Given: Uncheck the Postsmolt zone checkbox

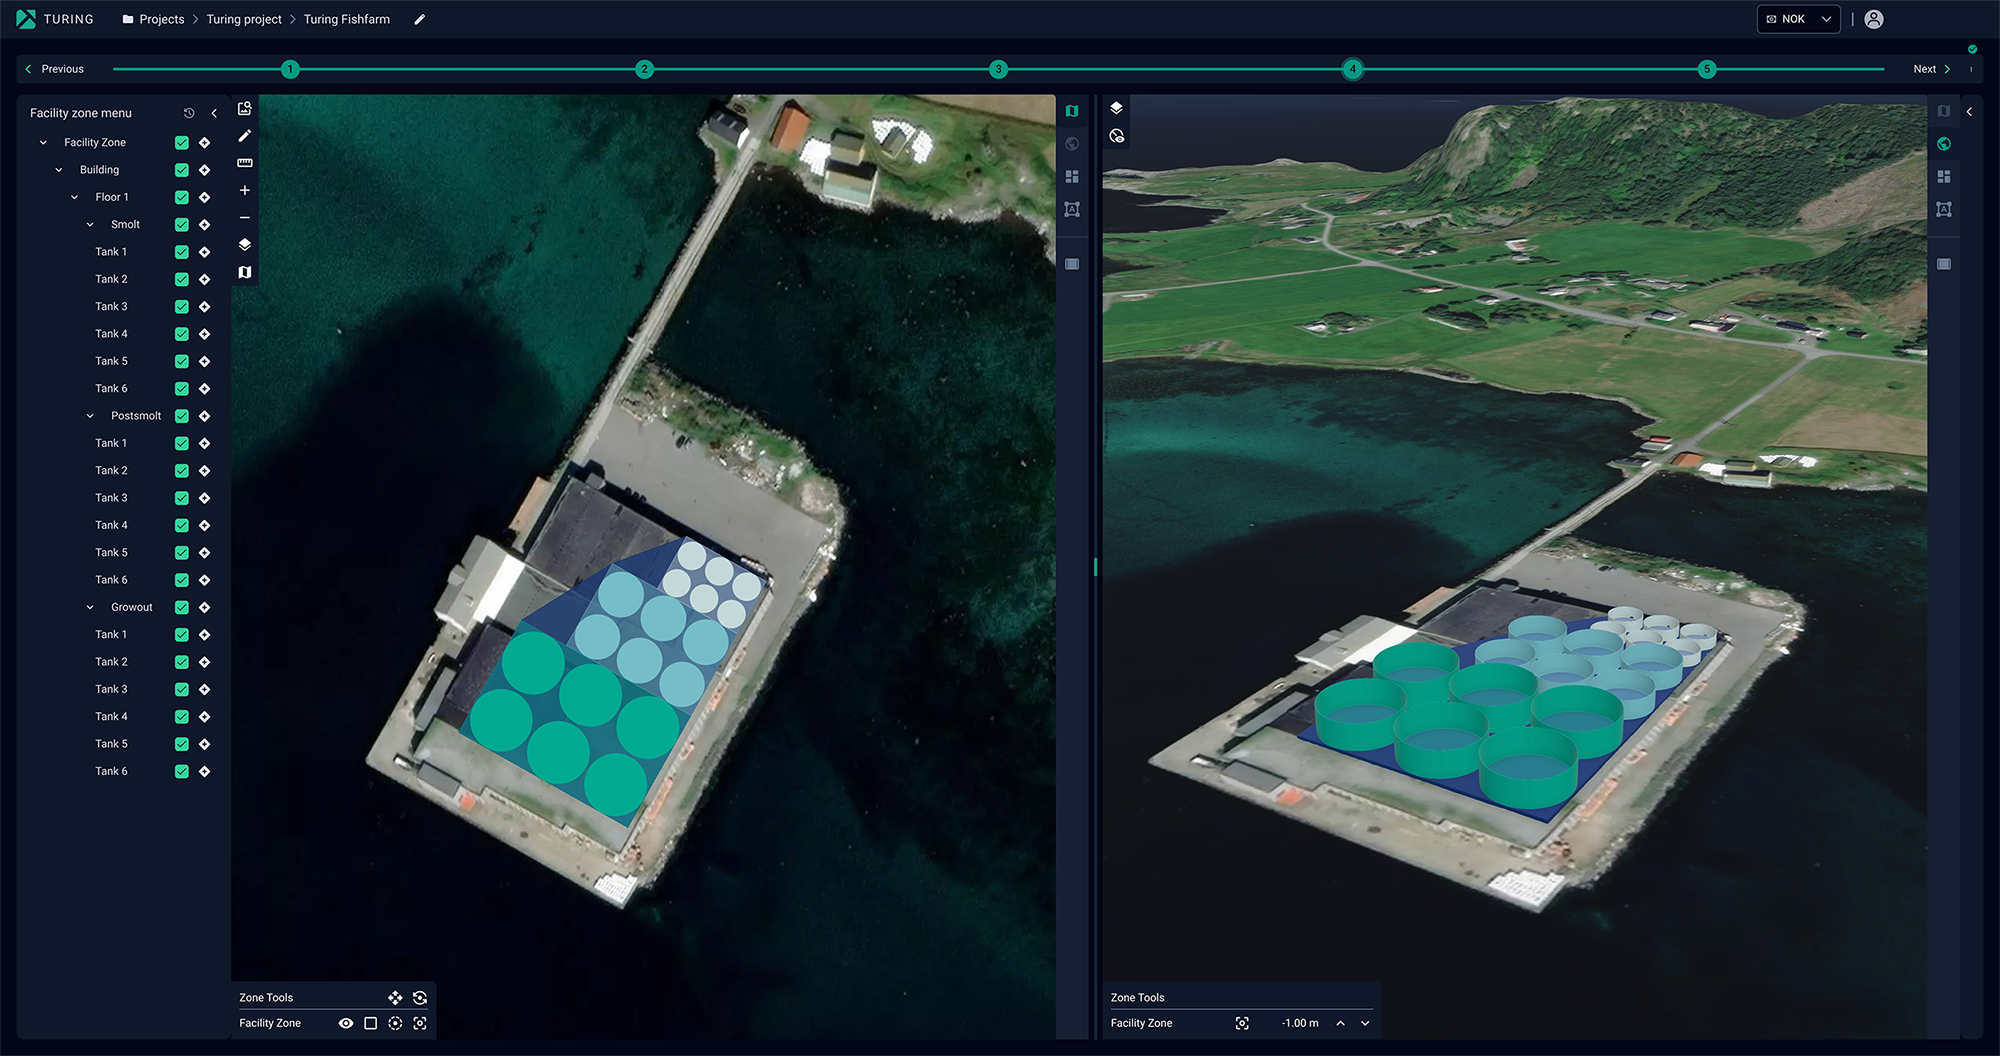Looking at the screenshot, I should pos(182,416).
